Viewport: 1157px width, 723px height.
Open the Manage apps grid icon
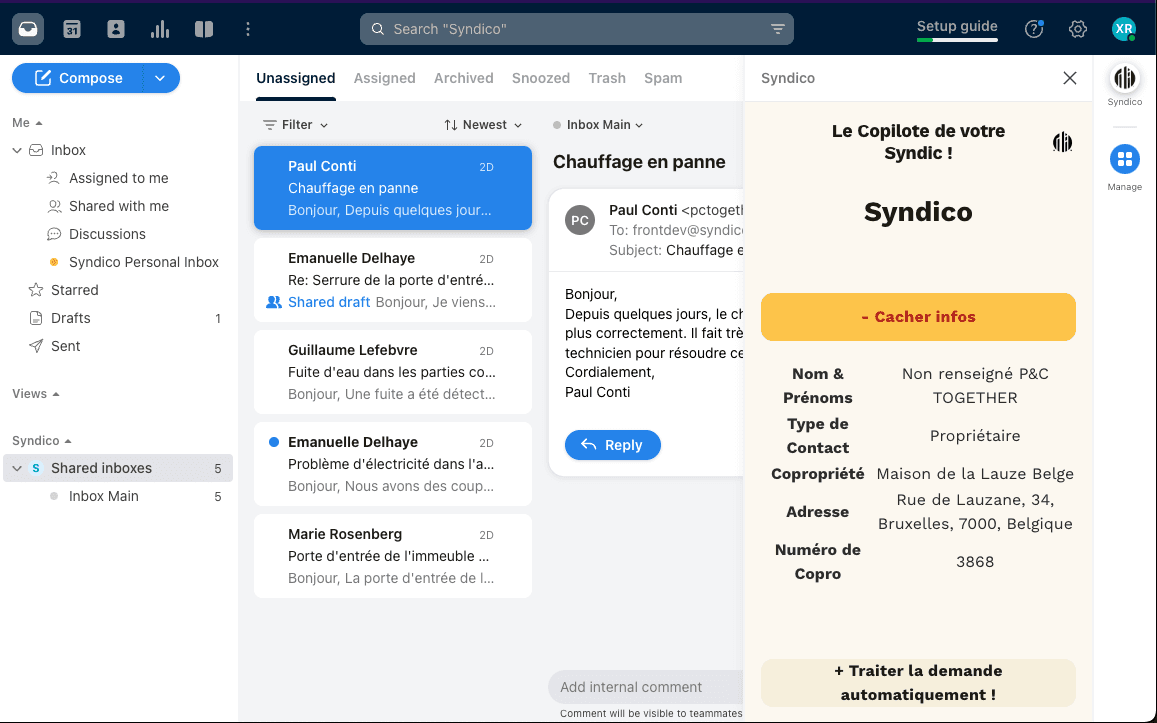[x=1125, y=159]
